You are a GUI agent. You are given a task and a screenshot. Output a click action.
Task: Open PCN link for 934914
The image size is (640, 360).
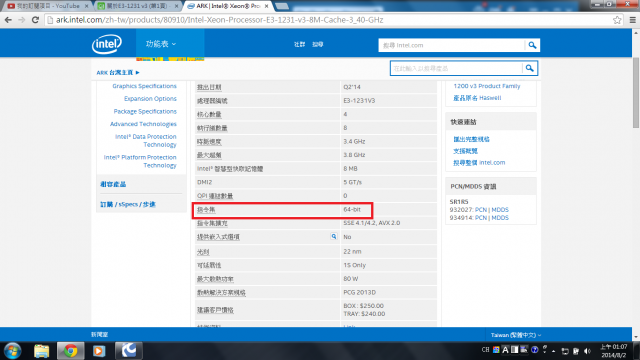pos(481,218)
